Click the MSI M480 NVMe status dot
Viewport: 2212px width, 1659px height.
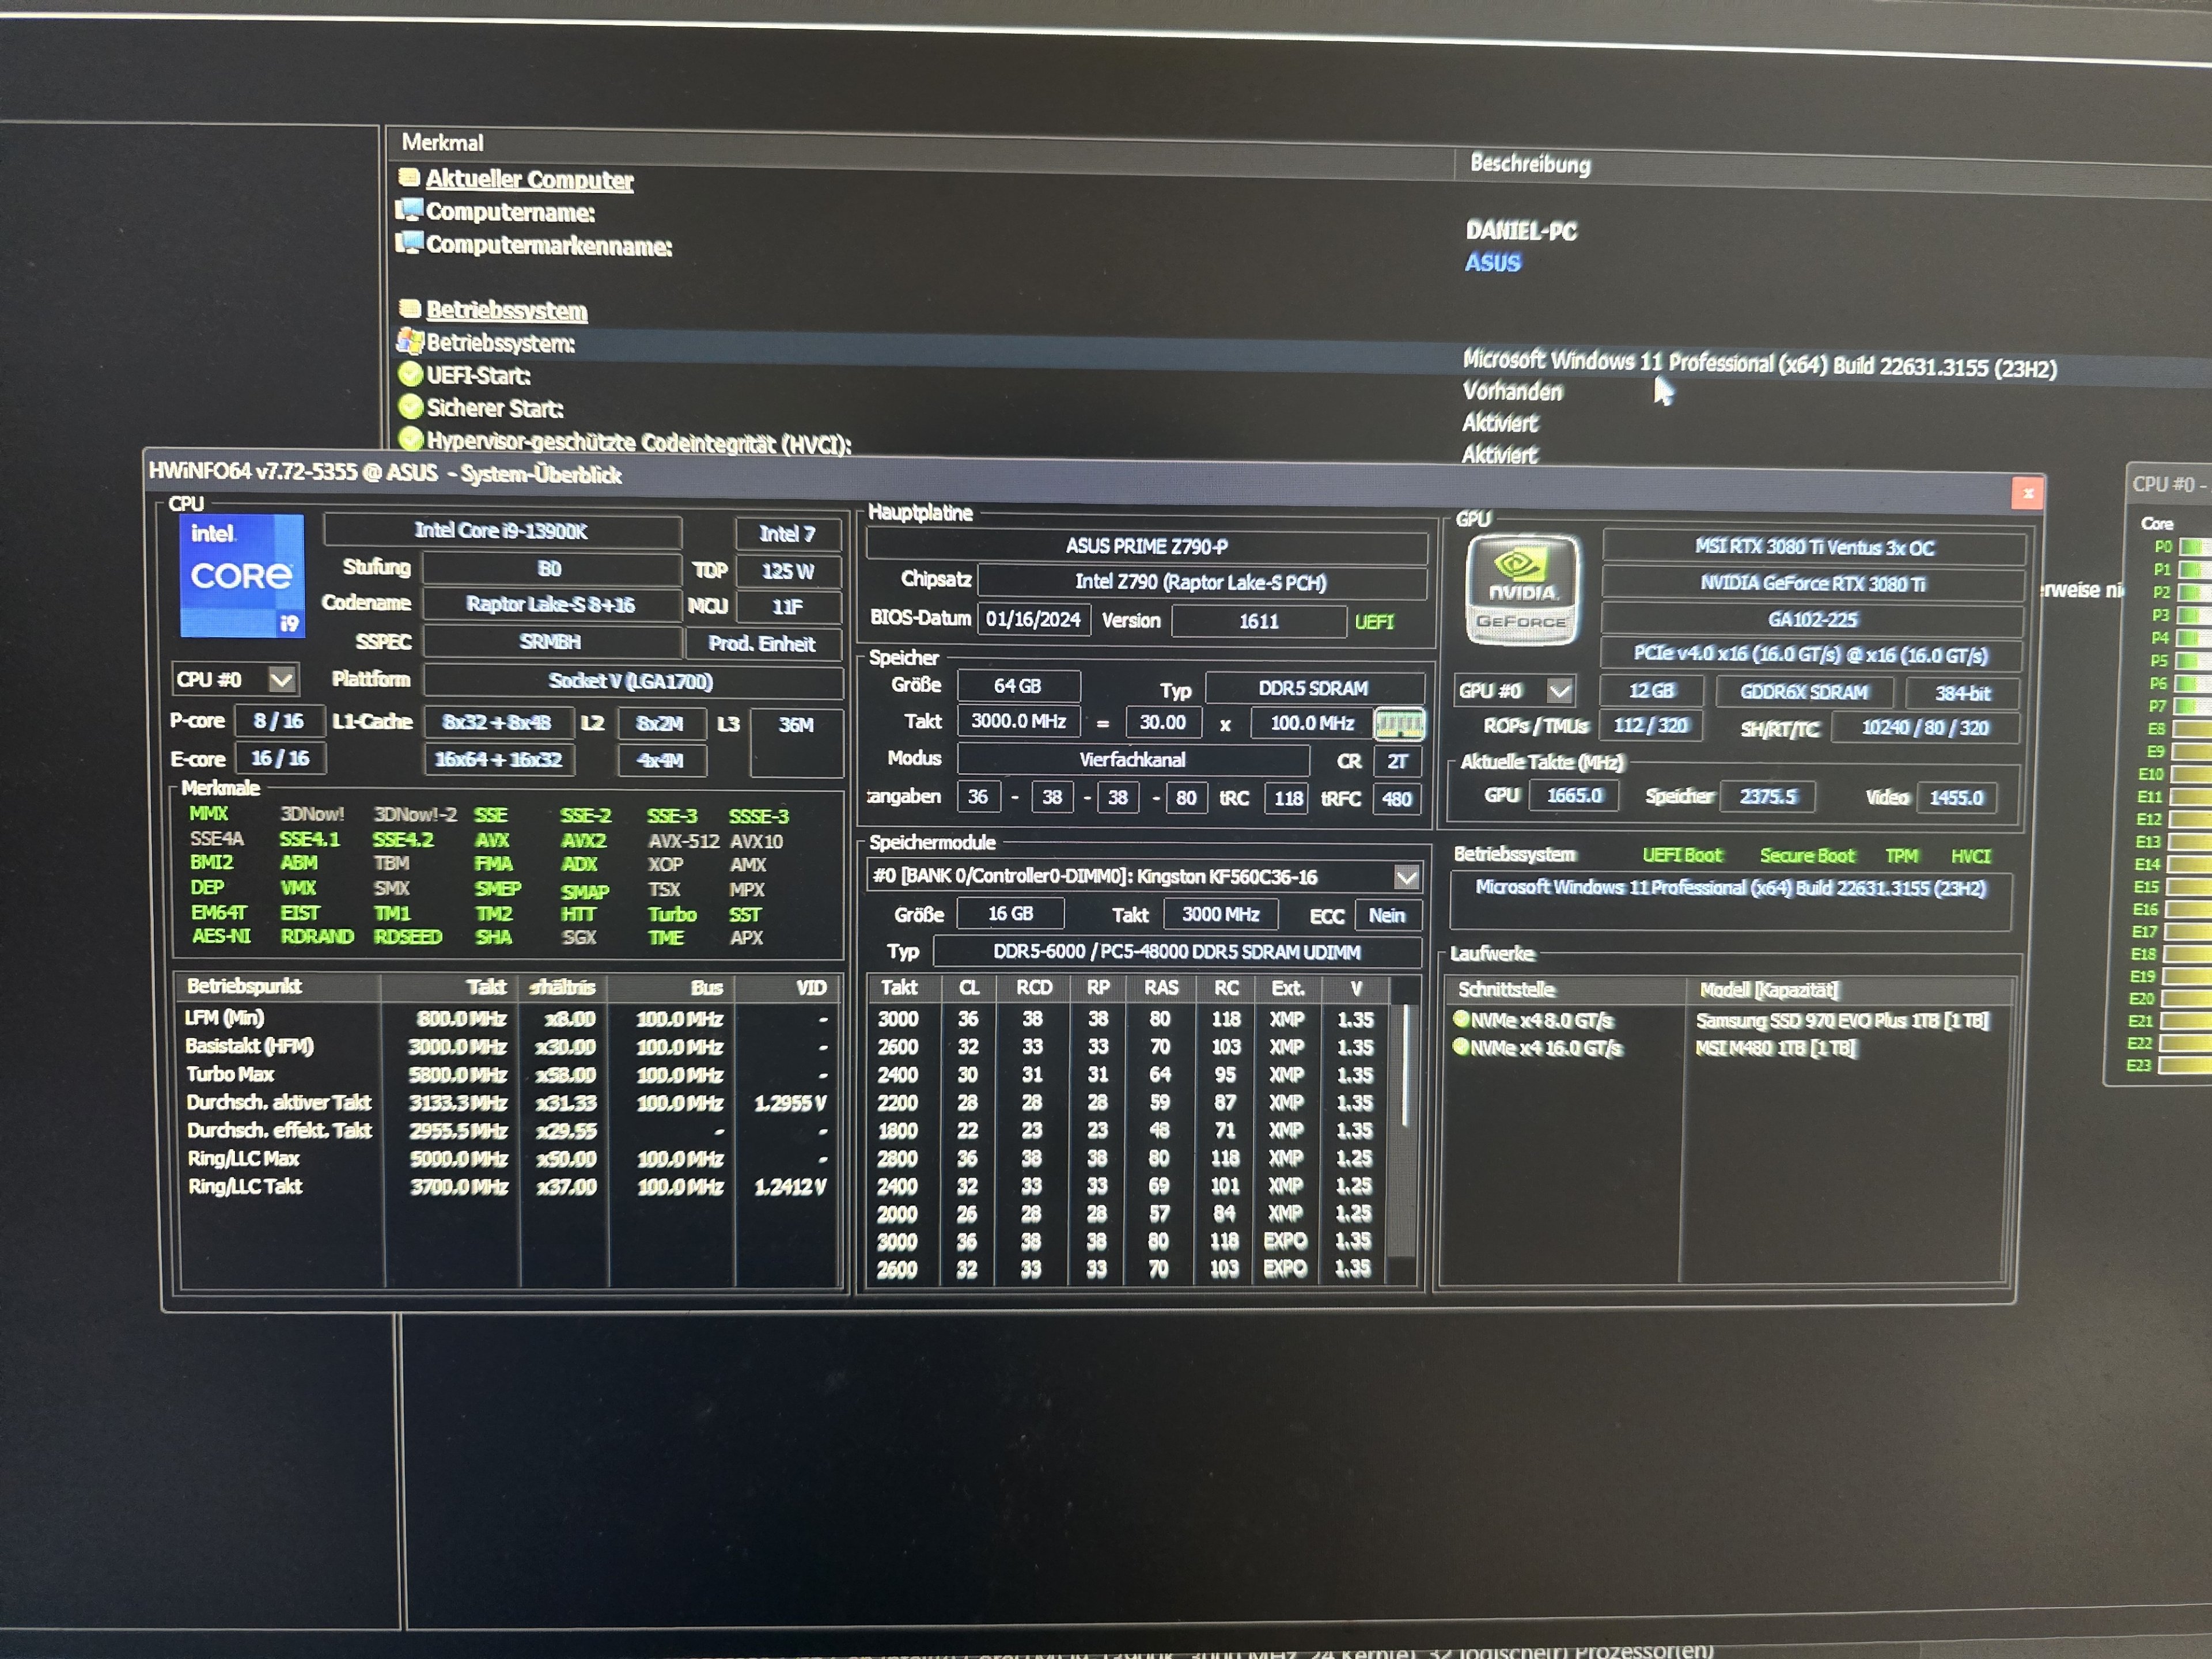point(1461,1047)
